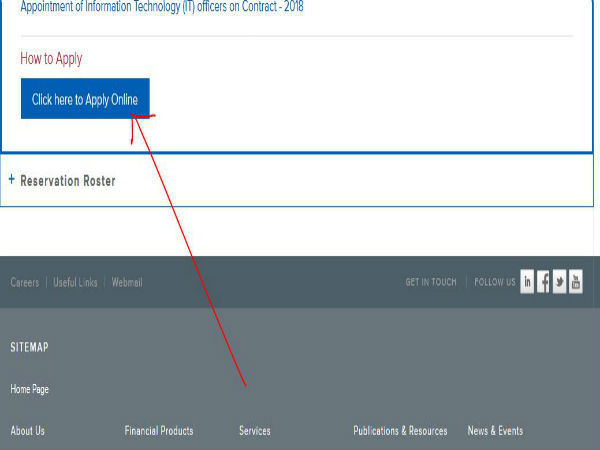Expand the Reservation Roster section plus icon
This screenshot has width=600, height=450.
[11, 179]
